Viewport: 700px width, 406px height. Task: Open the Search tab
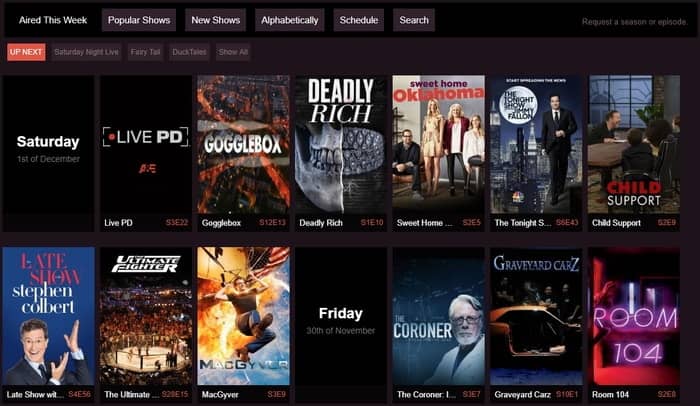click(414, 20)
